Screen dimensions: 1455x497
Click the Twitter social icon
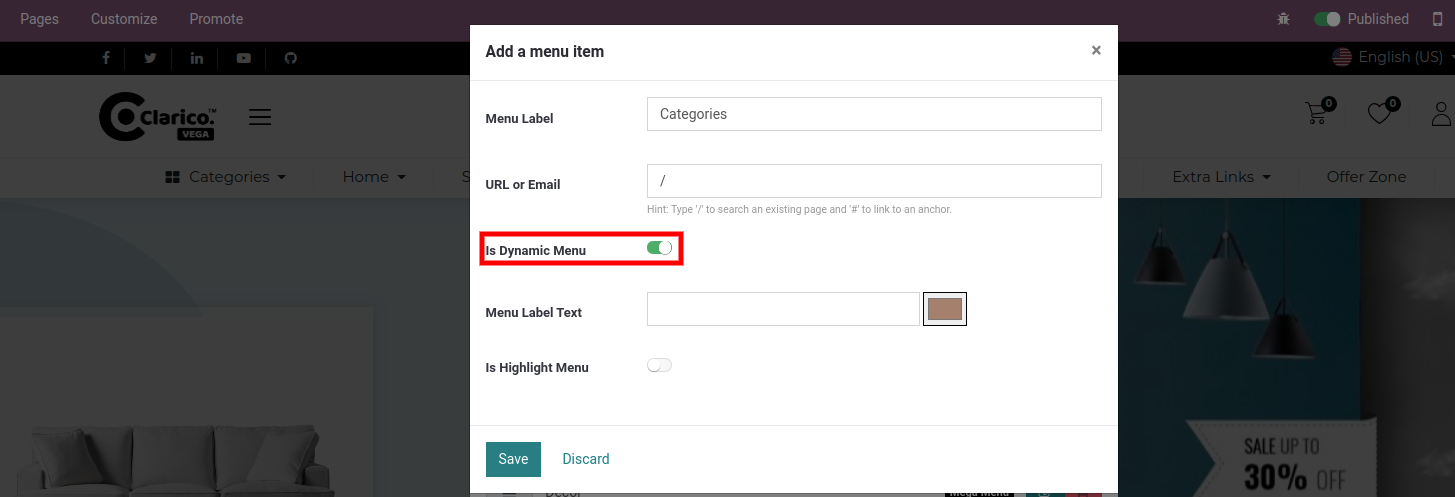point(150,58)
